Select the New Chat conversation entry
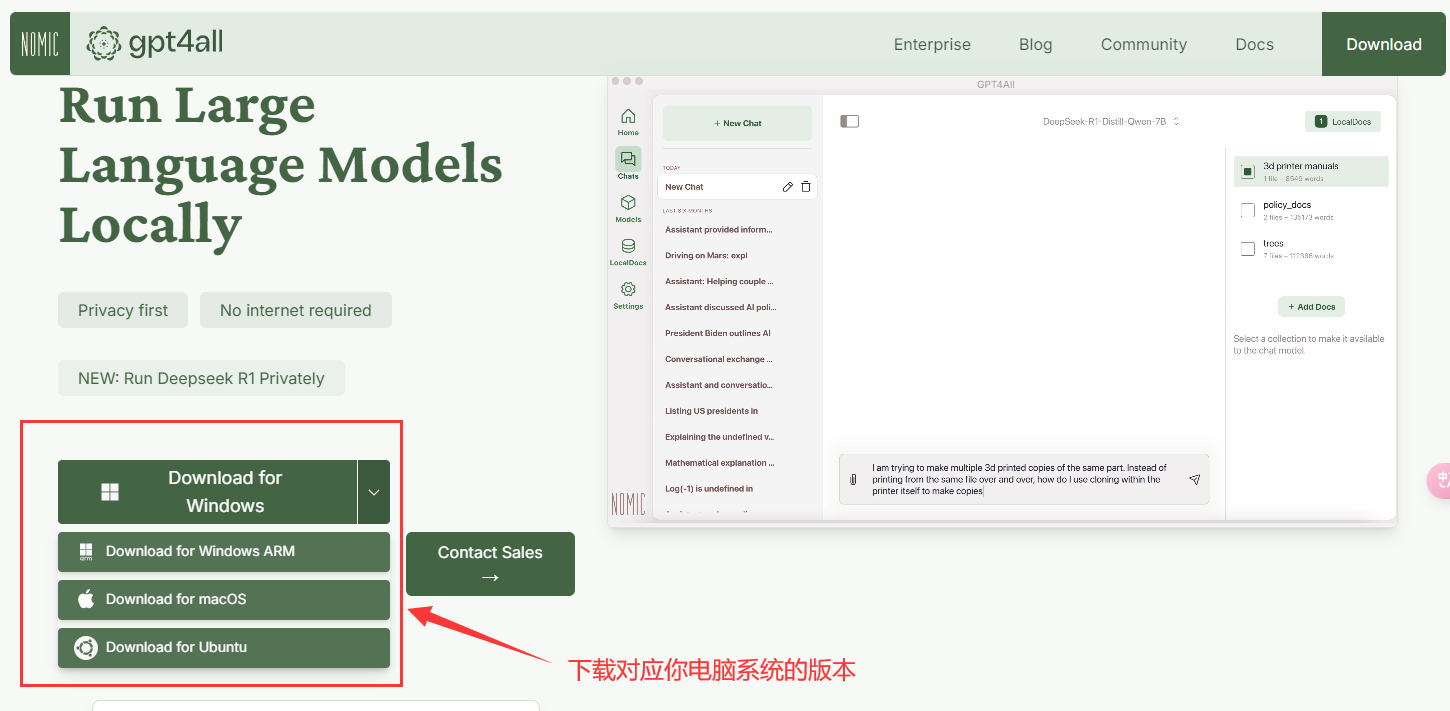Viewport: 1450px width, 711px height. coord(738,187)
